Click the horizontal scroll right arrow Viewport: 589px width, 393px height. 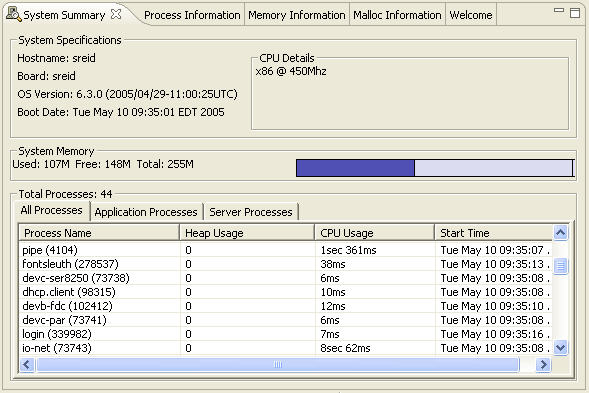543,364
